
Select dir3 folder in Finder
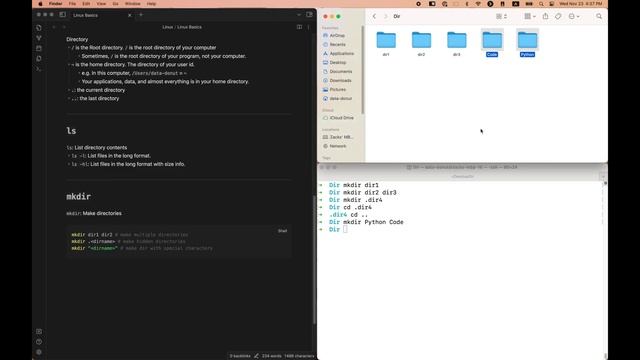tap(457, 44)
